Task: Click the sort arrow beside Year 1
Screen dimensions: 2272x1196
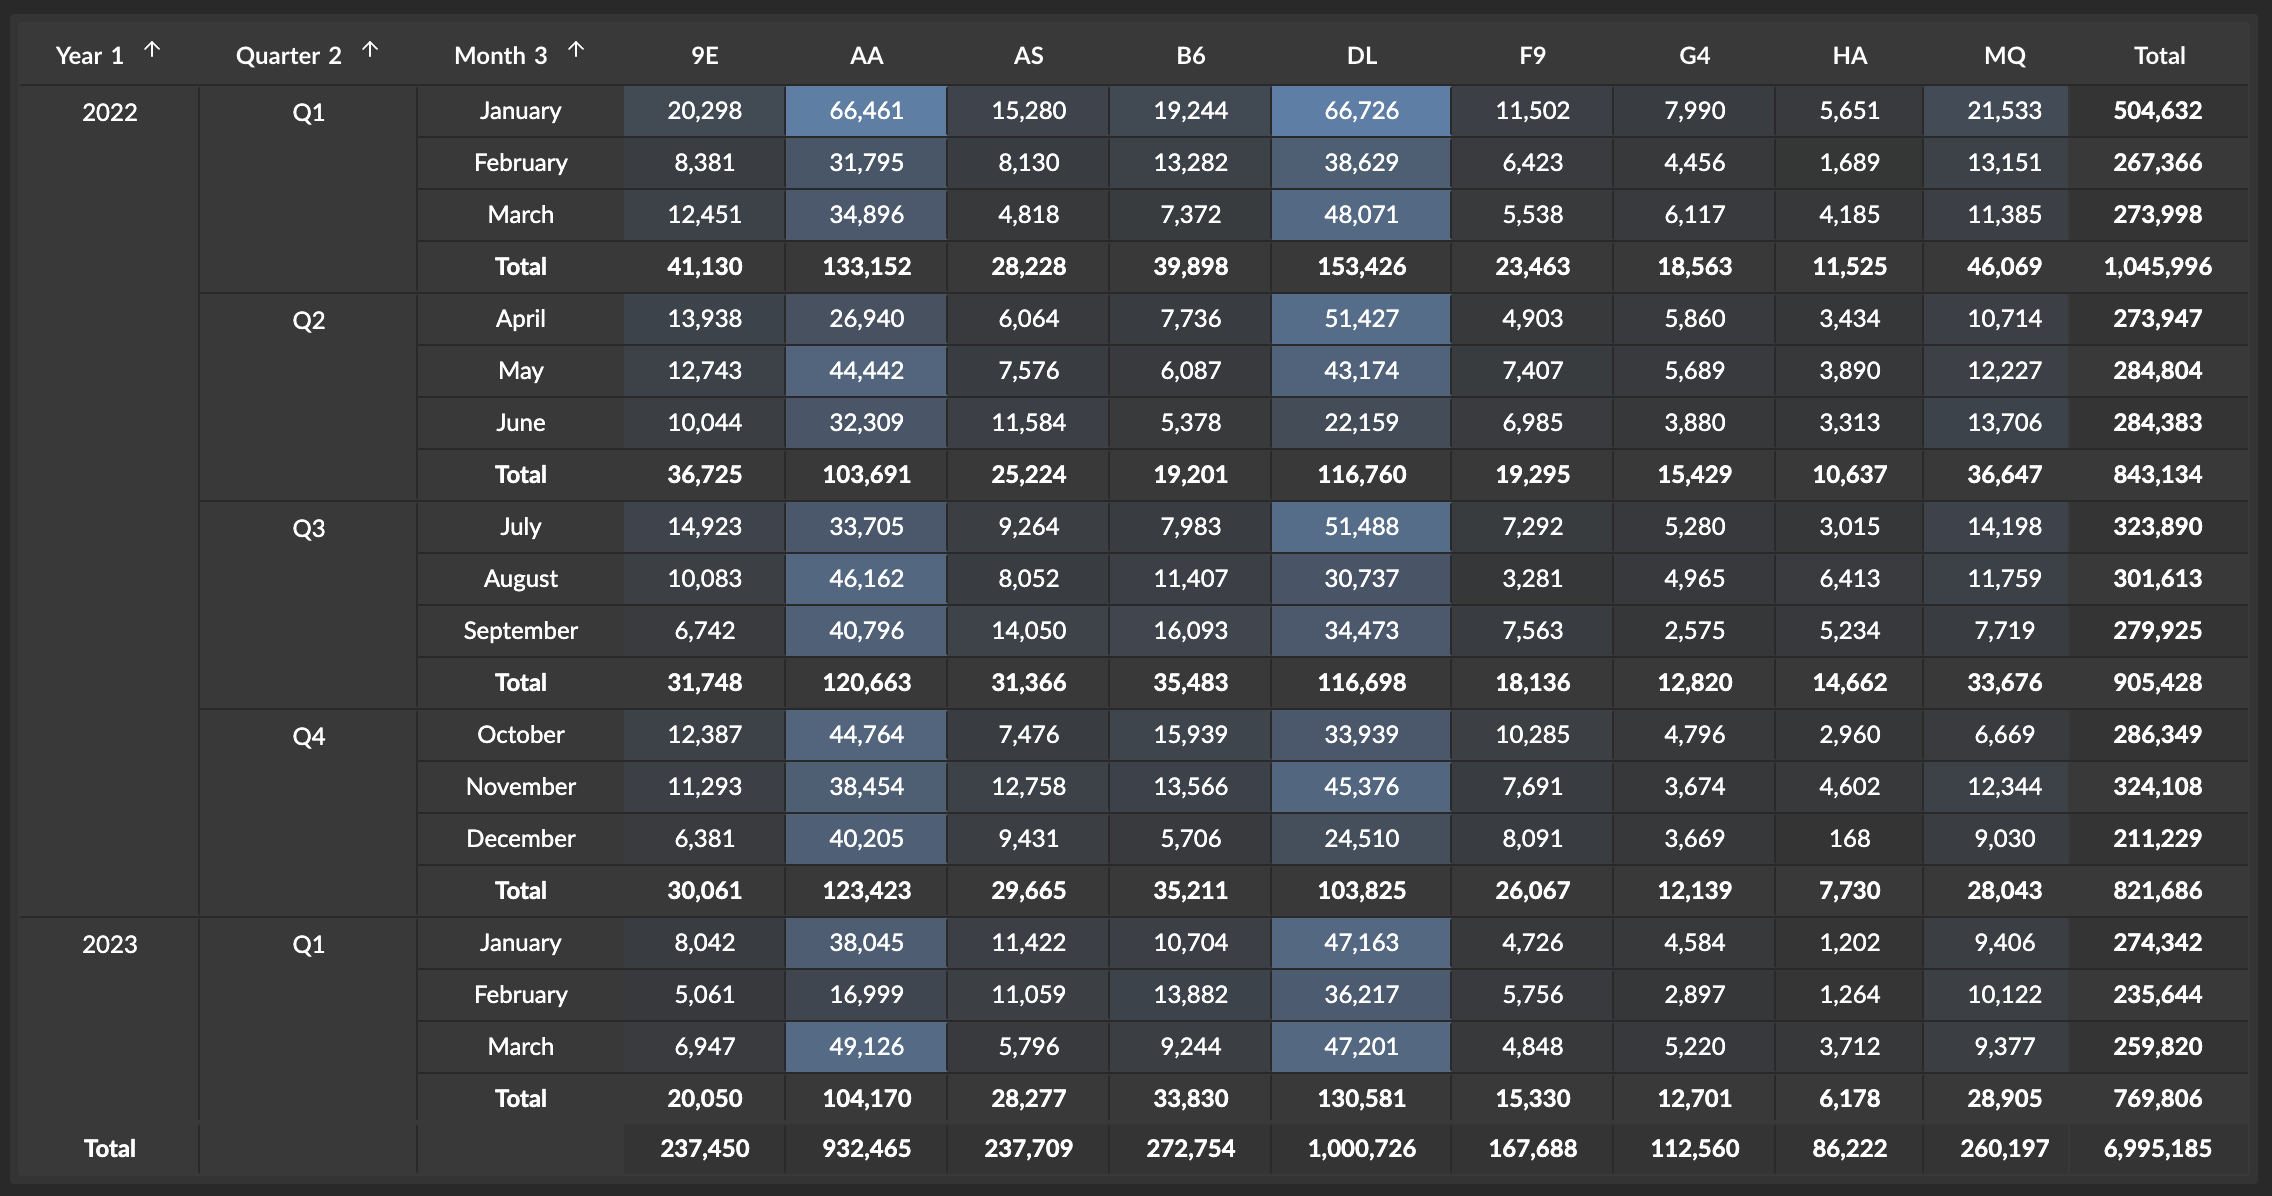Action: click(152, 49)
